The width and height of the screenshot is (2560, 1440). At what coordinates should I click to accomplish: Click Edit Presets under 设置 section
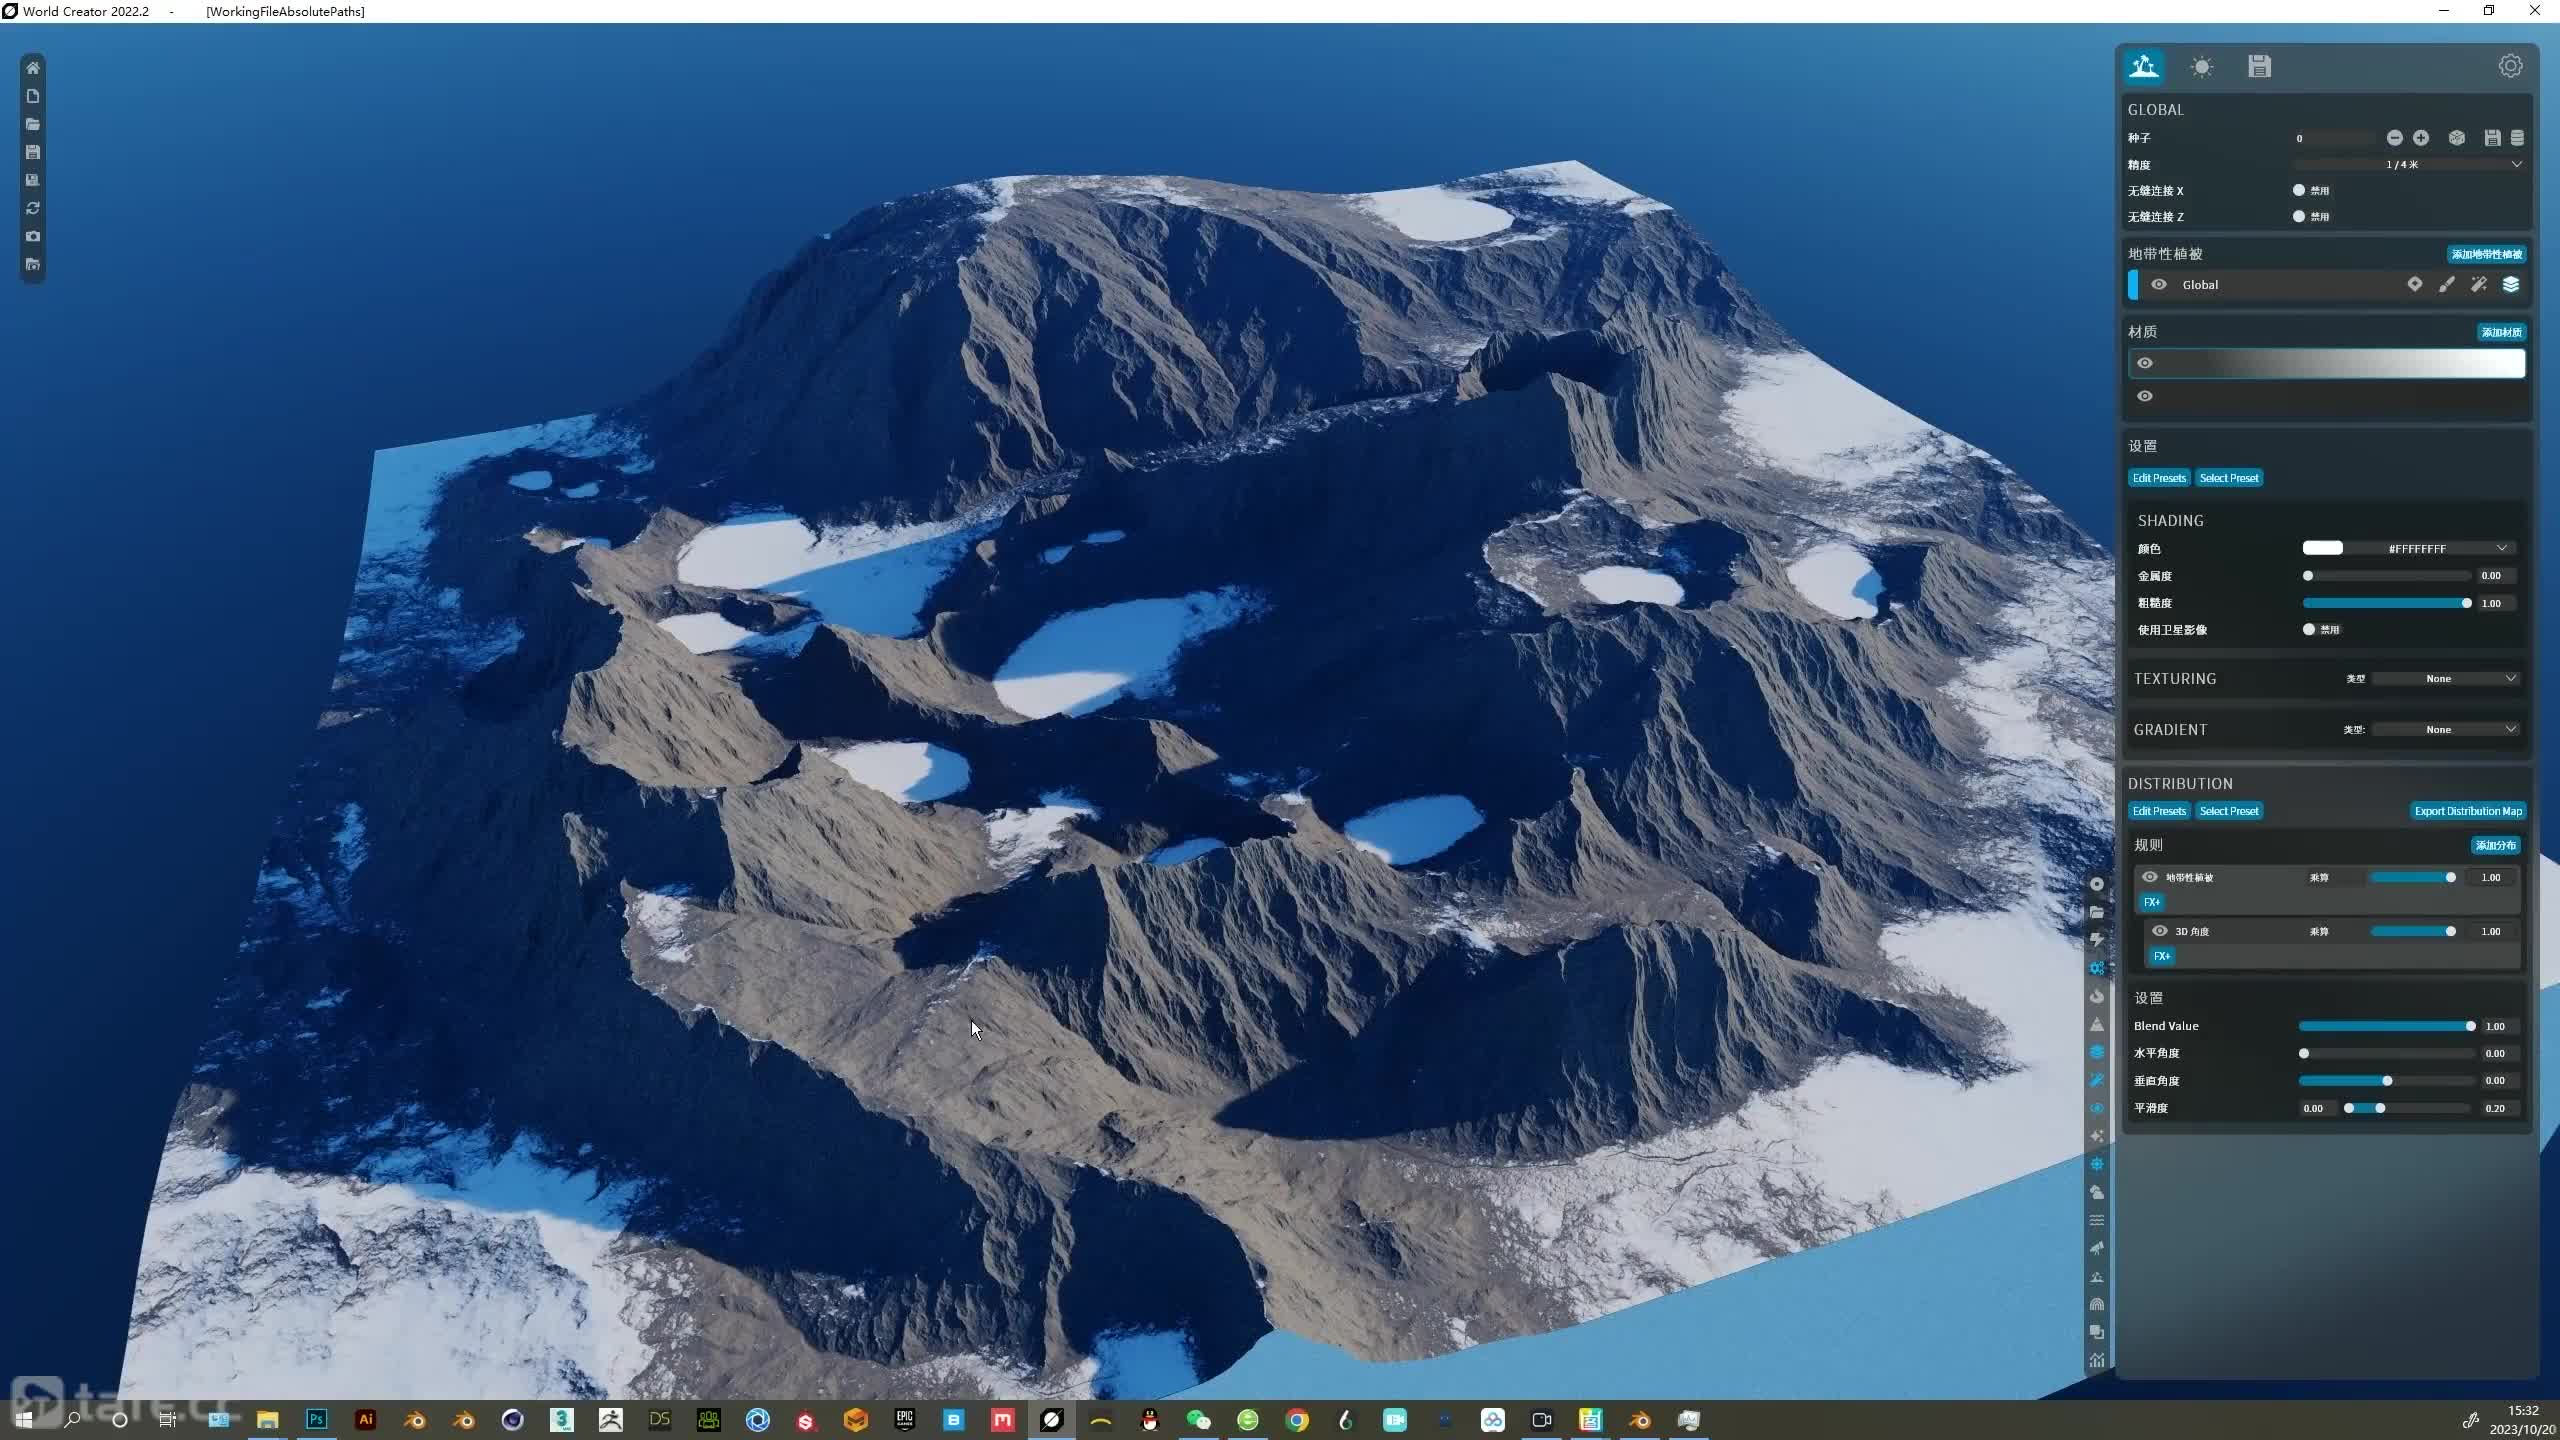(2159, 478)
